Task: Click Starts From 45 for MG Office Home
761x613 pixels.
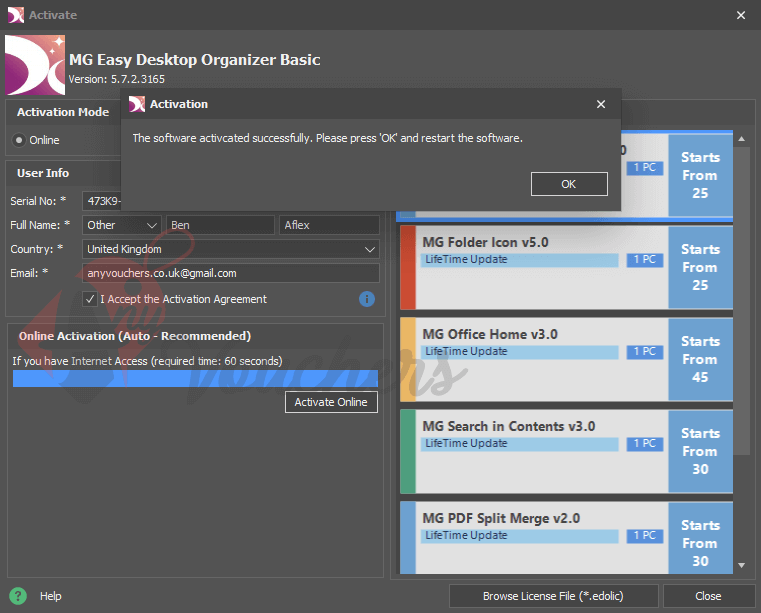Action: point(700,360)
